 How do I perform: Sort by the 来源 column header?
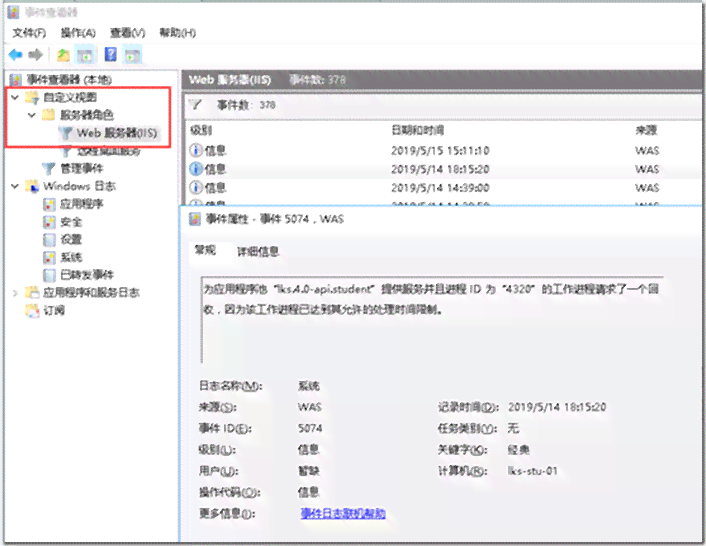pos(646,131)
